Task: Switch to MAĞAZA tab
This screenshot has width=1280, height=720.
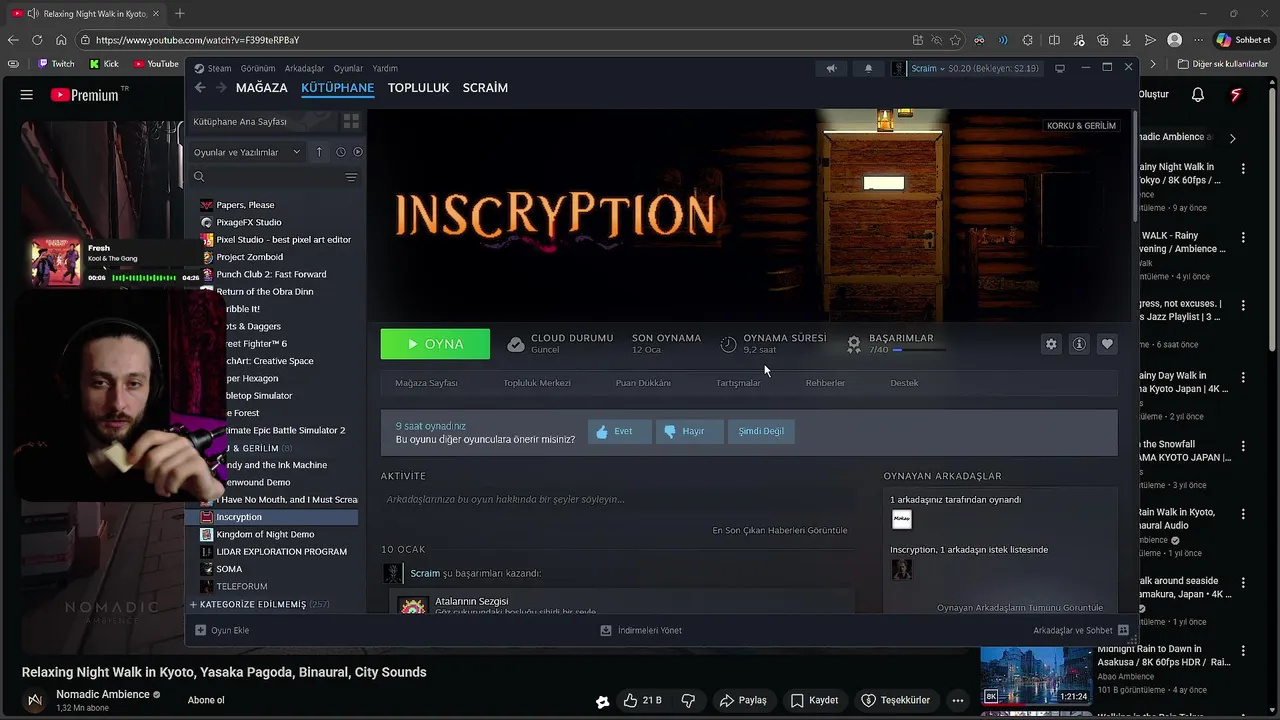Action: 261,88
